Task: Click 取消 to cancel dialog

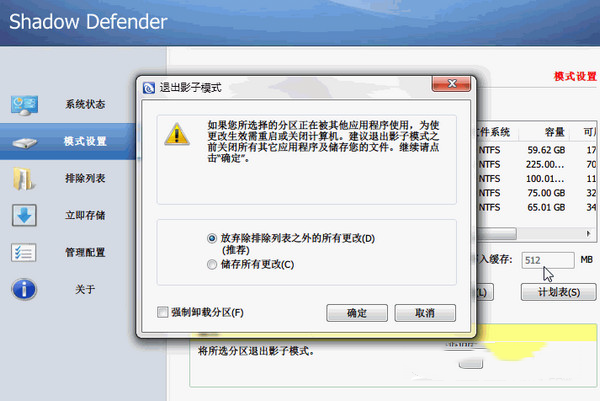Action: (x=425, y=313)
